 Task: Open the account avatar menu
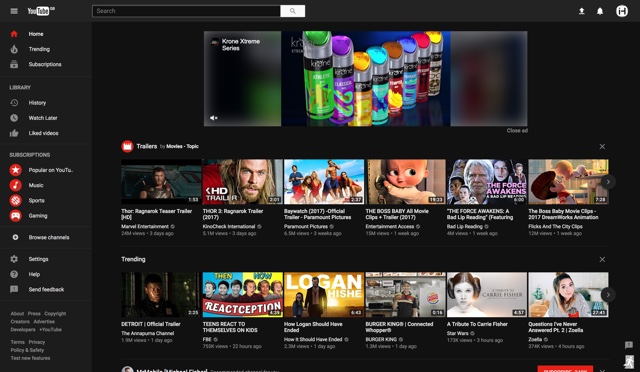coord(622,11)
